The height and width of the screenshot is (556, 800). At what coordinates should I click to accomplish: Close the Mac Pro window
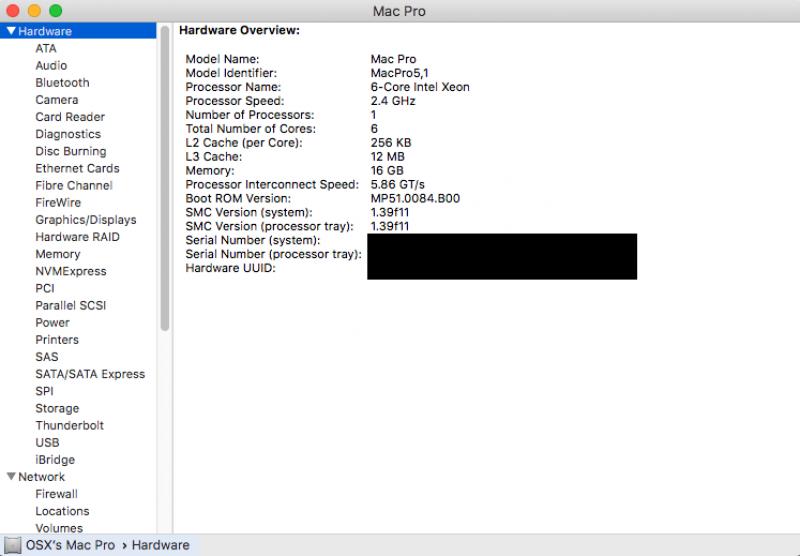[13, 10]
